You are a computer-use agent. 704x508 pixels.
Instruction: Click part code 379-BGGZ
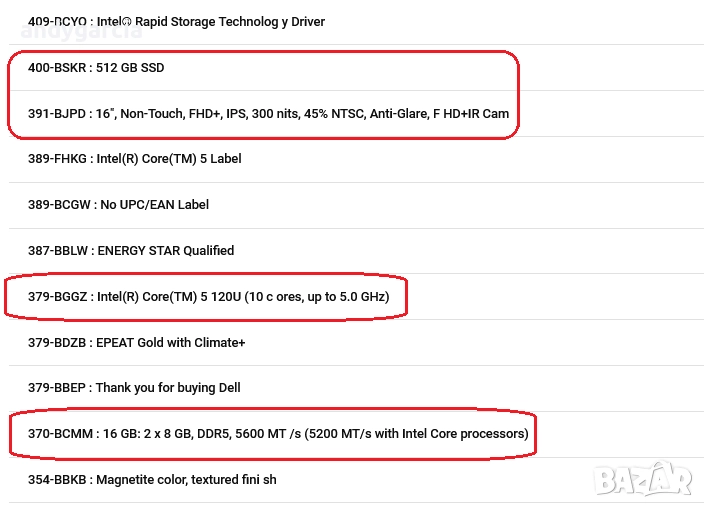pyautogui.click(x=55, y=297)
